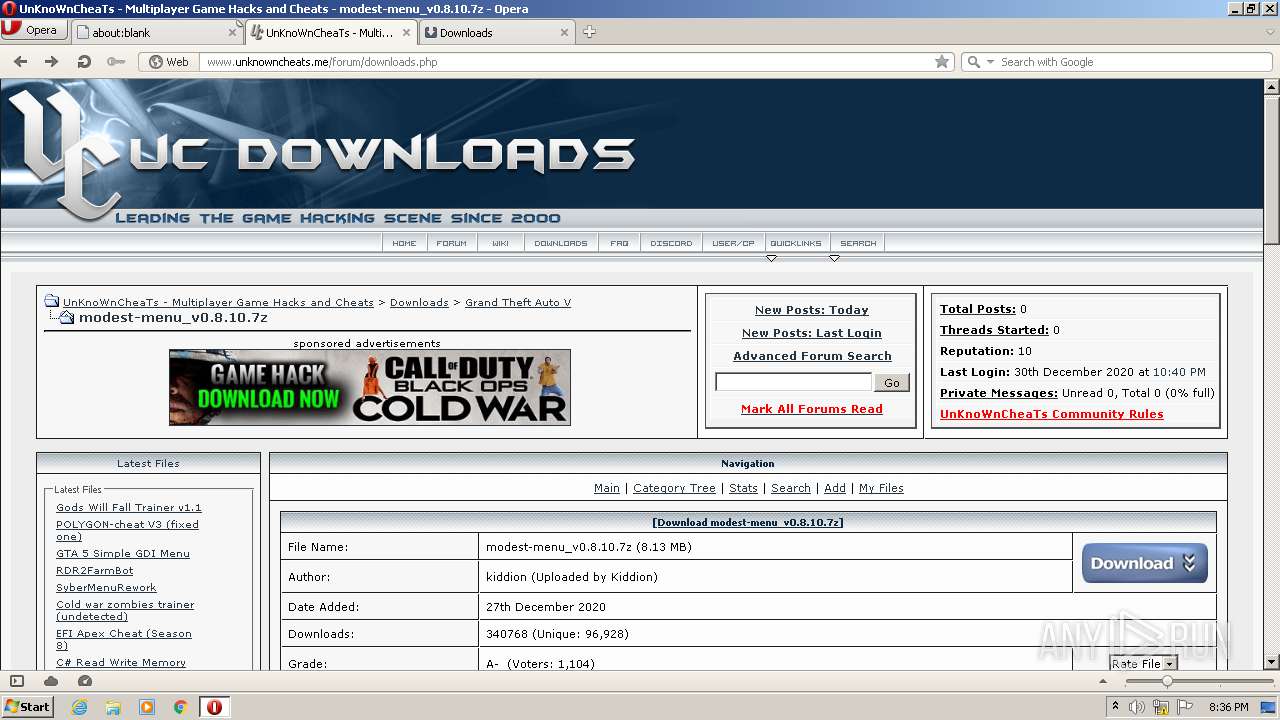Click the Call of Duty advertisement banner
1280x720 pixels.
pyautogui.click(x=370, y=387)
